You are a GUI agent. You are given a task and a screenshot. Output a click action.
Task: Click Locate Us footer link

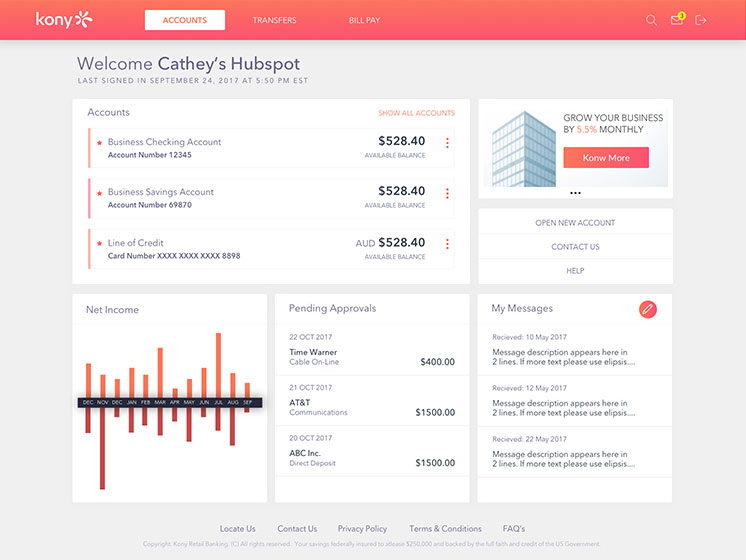click(x=237, y=529)
